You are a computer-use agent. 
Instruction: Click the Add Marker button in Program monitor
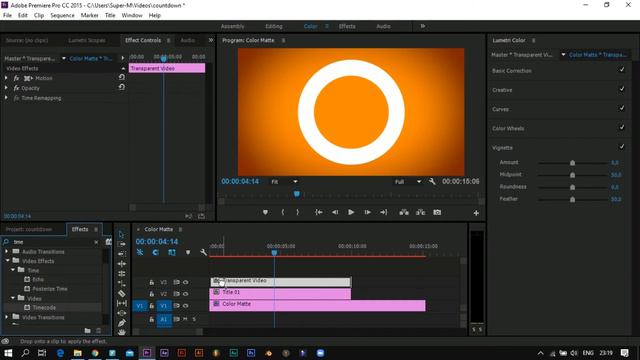click(x=265, y=212)
